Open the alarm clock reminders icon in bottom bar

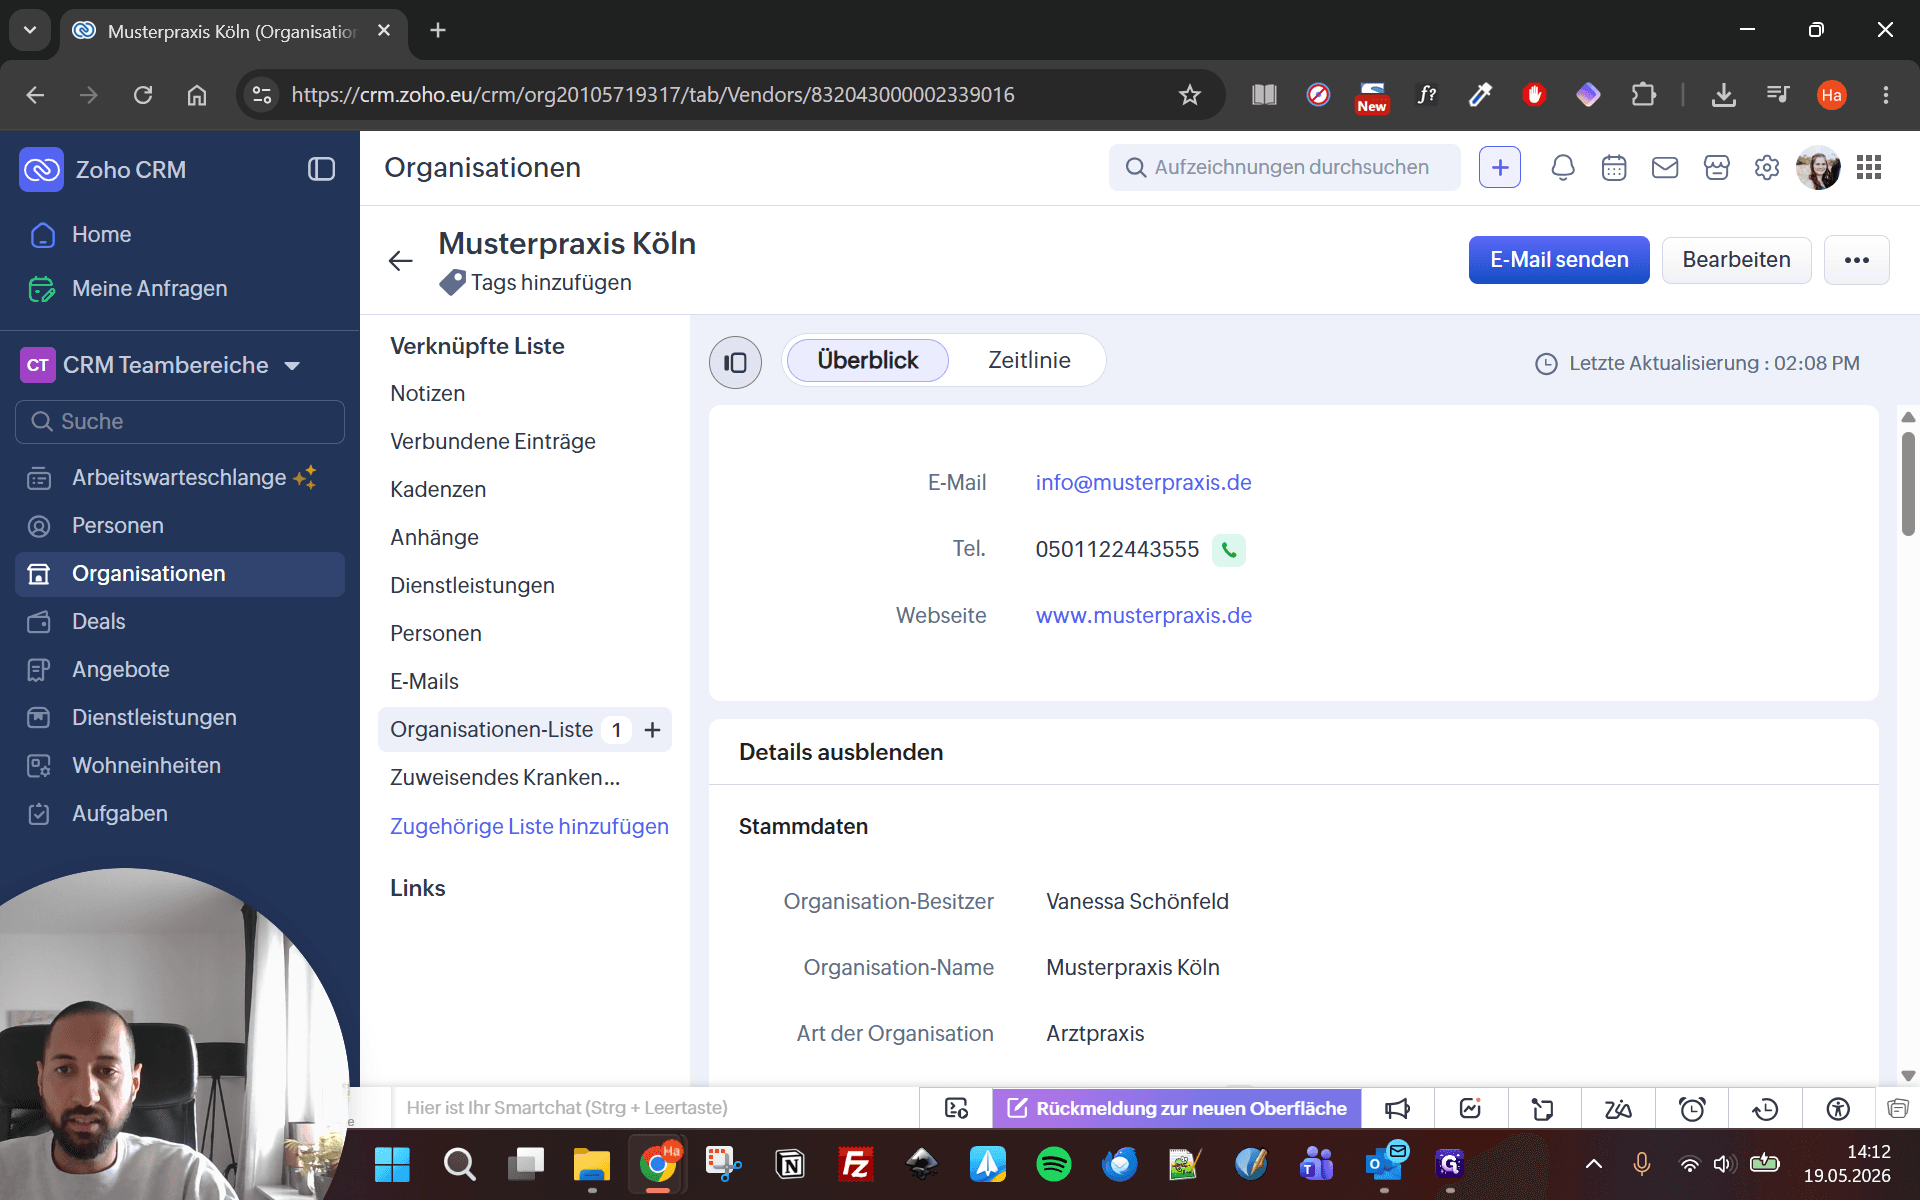tap(1692, 1108)
